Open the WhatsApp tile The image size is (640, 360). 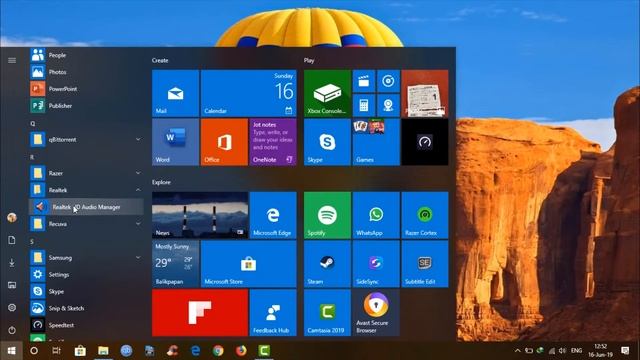tap(376, 215)
